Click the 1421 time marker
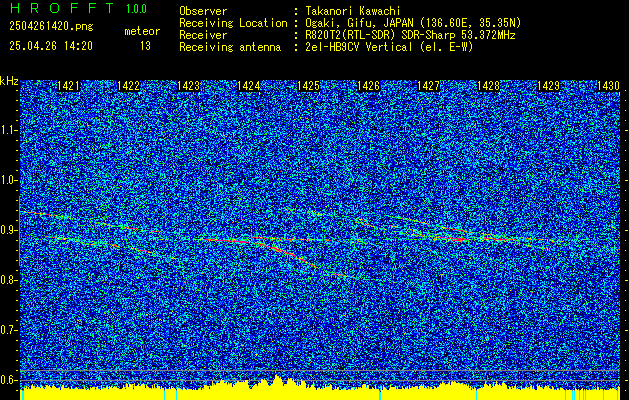Image resolution: width=629 pixels, height=400 pixels. [x=68, y=86]
